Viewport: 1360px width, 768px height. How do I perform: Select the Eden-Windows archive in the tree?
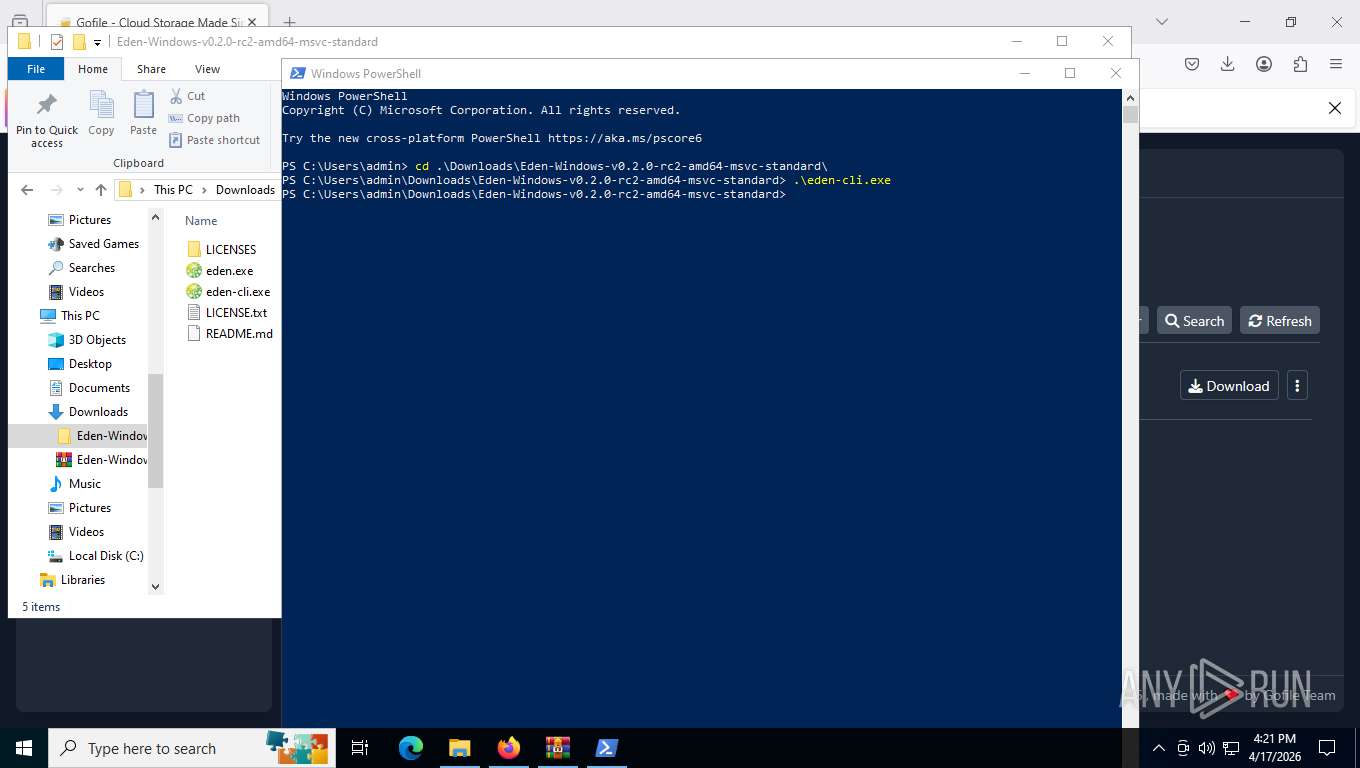pos(102,460)
